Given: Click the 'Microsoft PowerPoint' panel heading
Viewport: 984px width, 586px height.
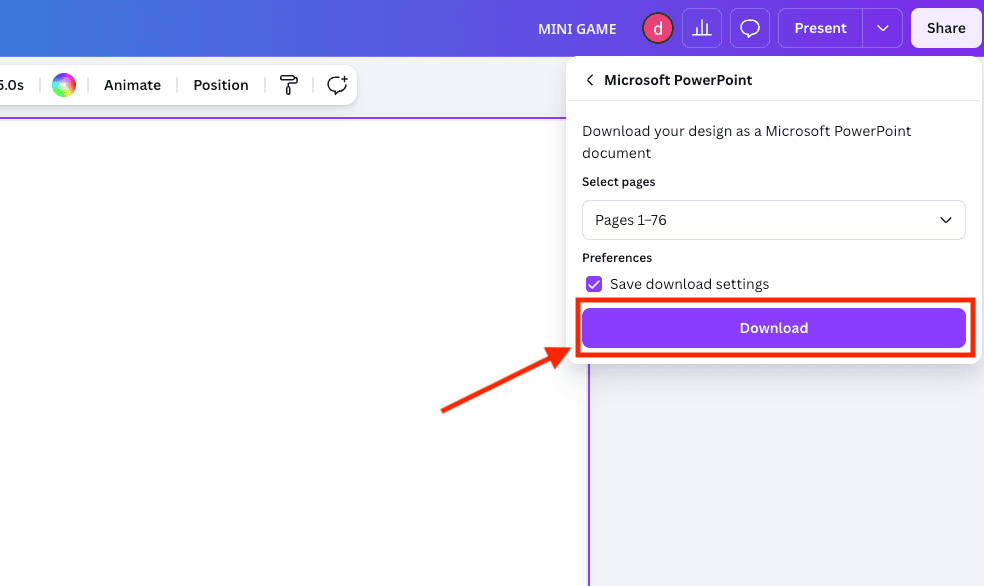Looking at the screenshot, I should click(678, 80).
